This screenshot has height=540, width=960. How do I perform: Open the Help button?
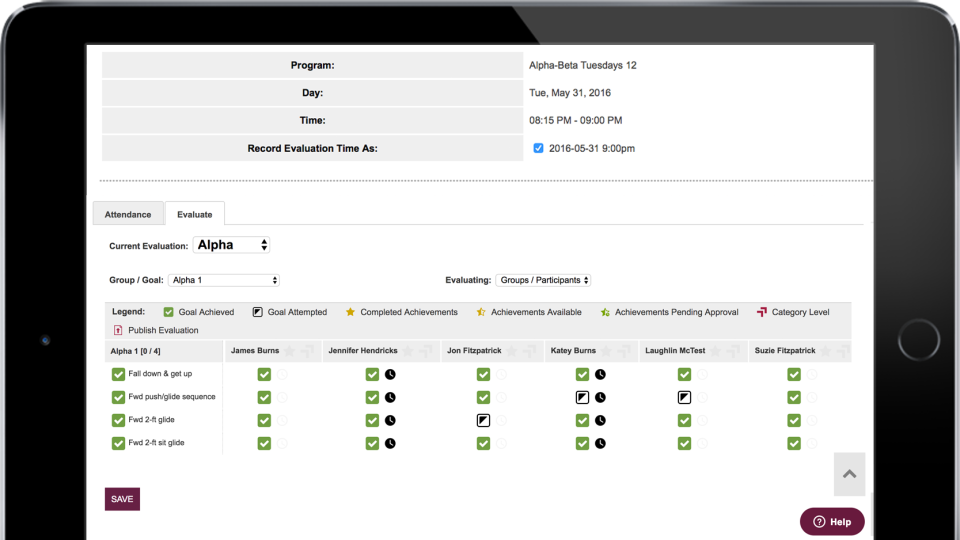(832, 522)
